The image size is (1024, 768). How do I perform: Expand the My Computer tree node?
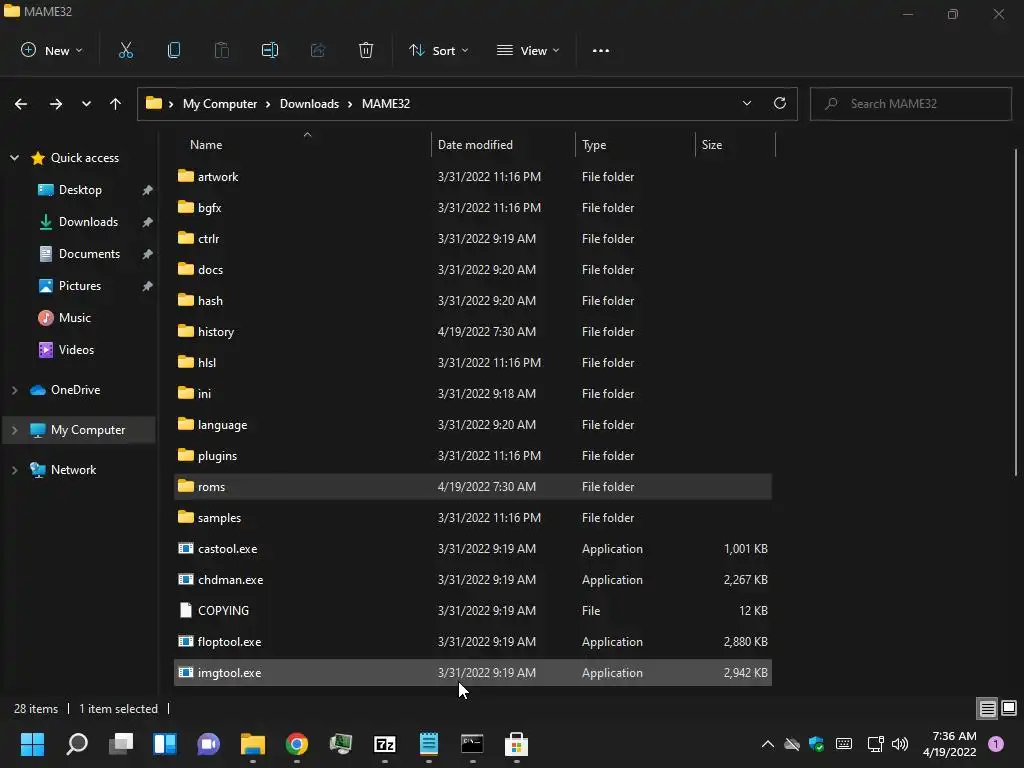click(x=14, y=430)
